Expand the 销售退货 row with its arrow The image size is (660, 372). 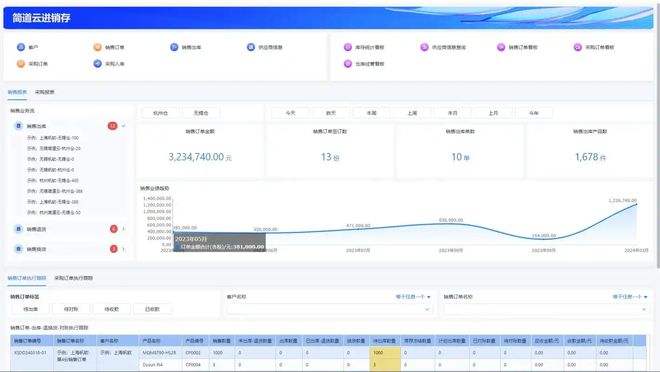[123, 229]
